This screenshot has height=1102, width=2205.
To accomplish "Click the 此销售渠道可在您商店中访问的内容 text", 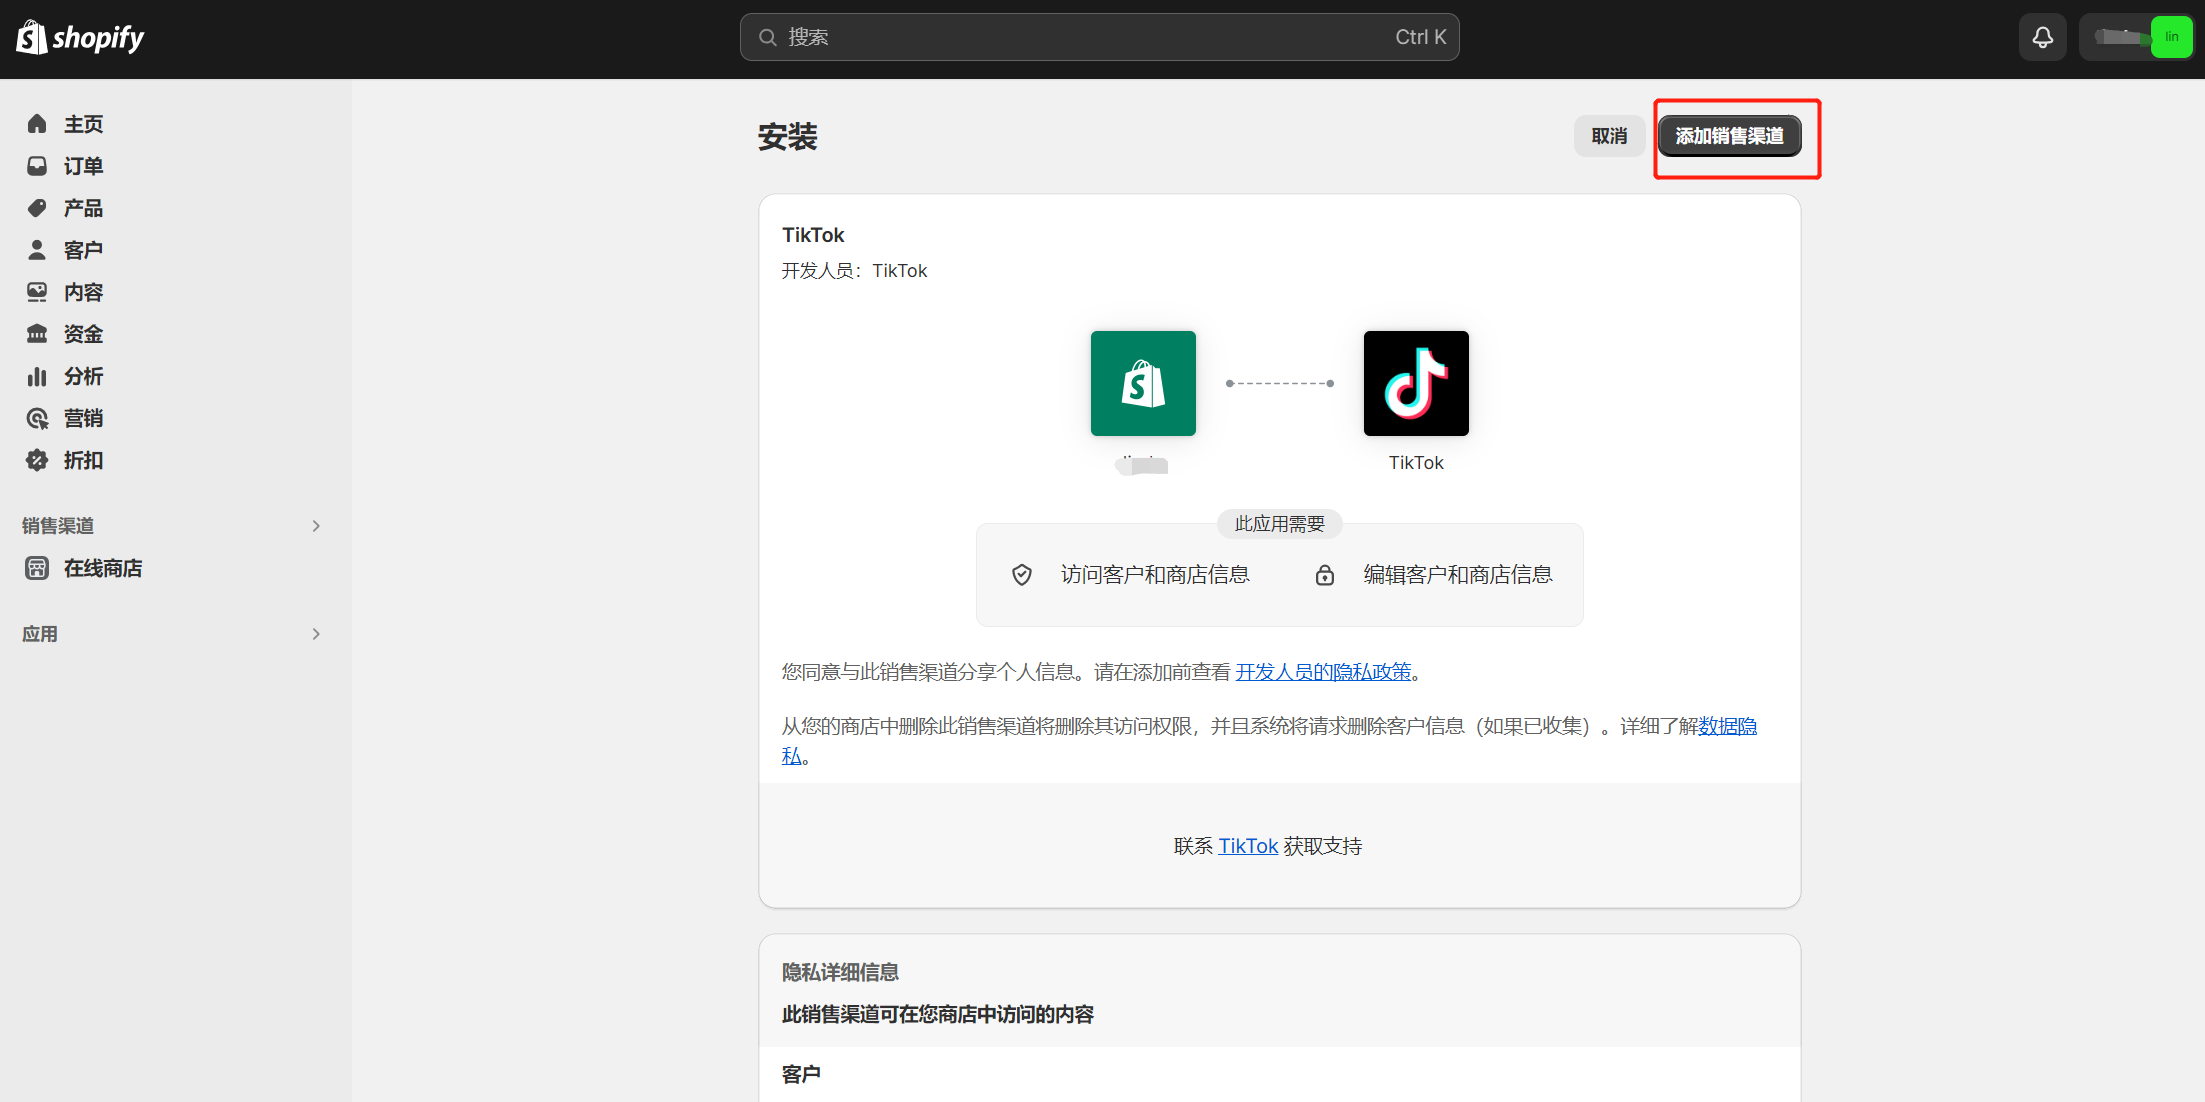I will [x=938, y=1014].
